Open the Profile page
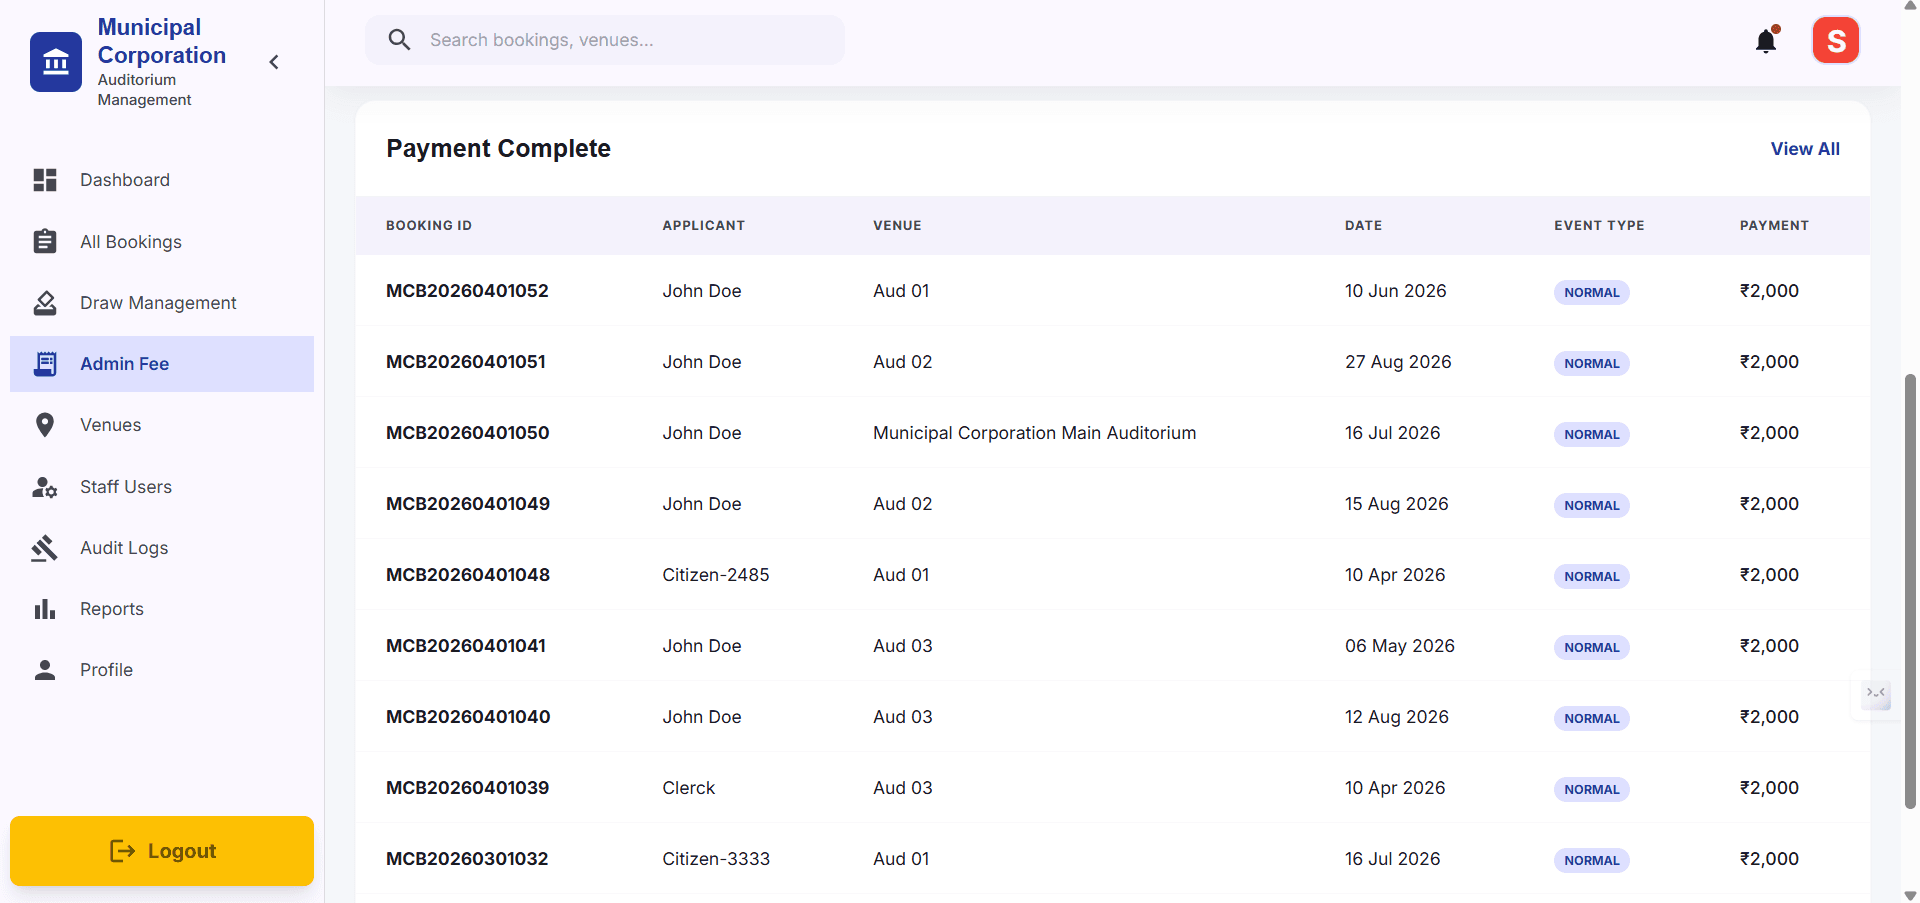The height and width of the screenshot is (903, 1920). coord(162,670)
